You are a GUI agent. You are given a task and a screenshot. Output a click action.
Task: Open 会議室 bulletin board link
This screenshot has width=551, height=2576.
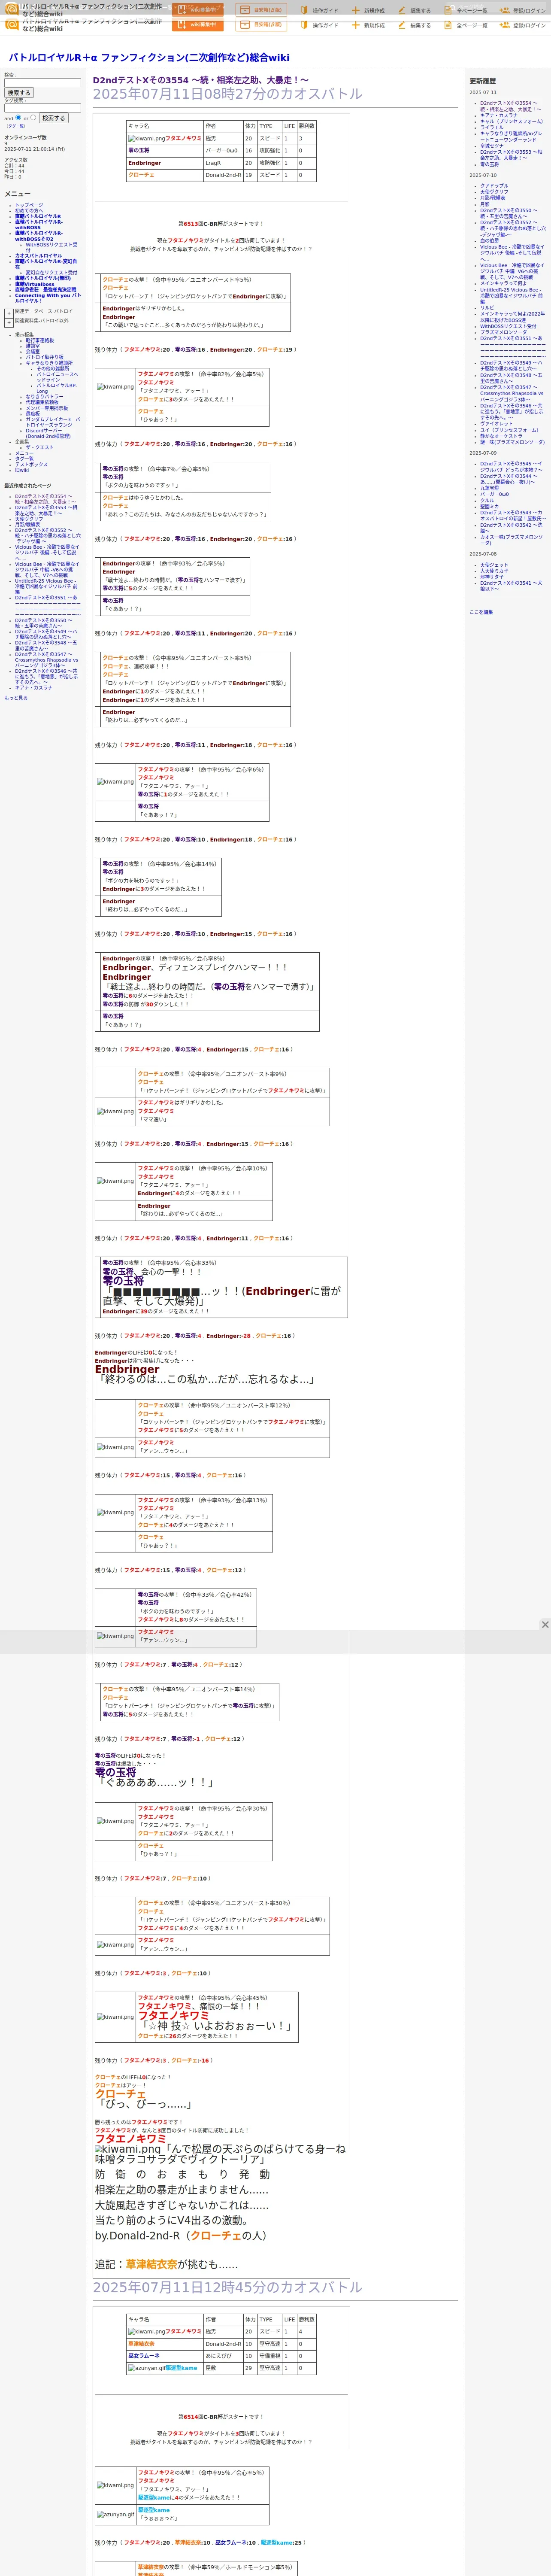[x=33, y=352]
